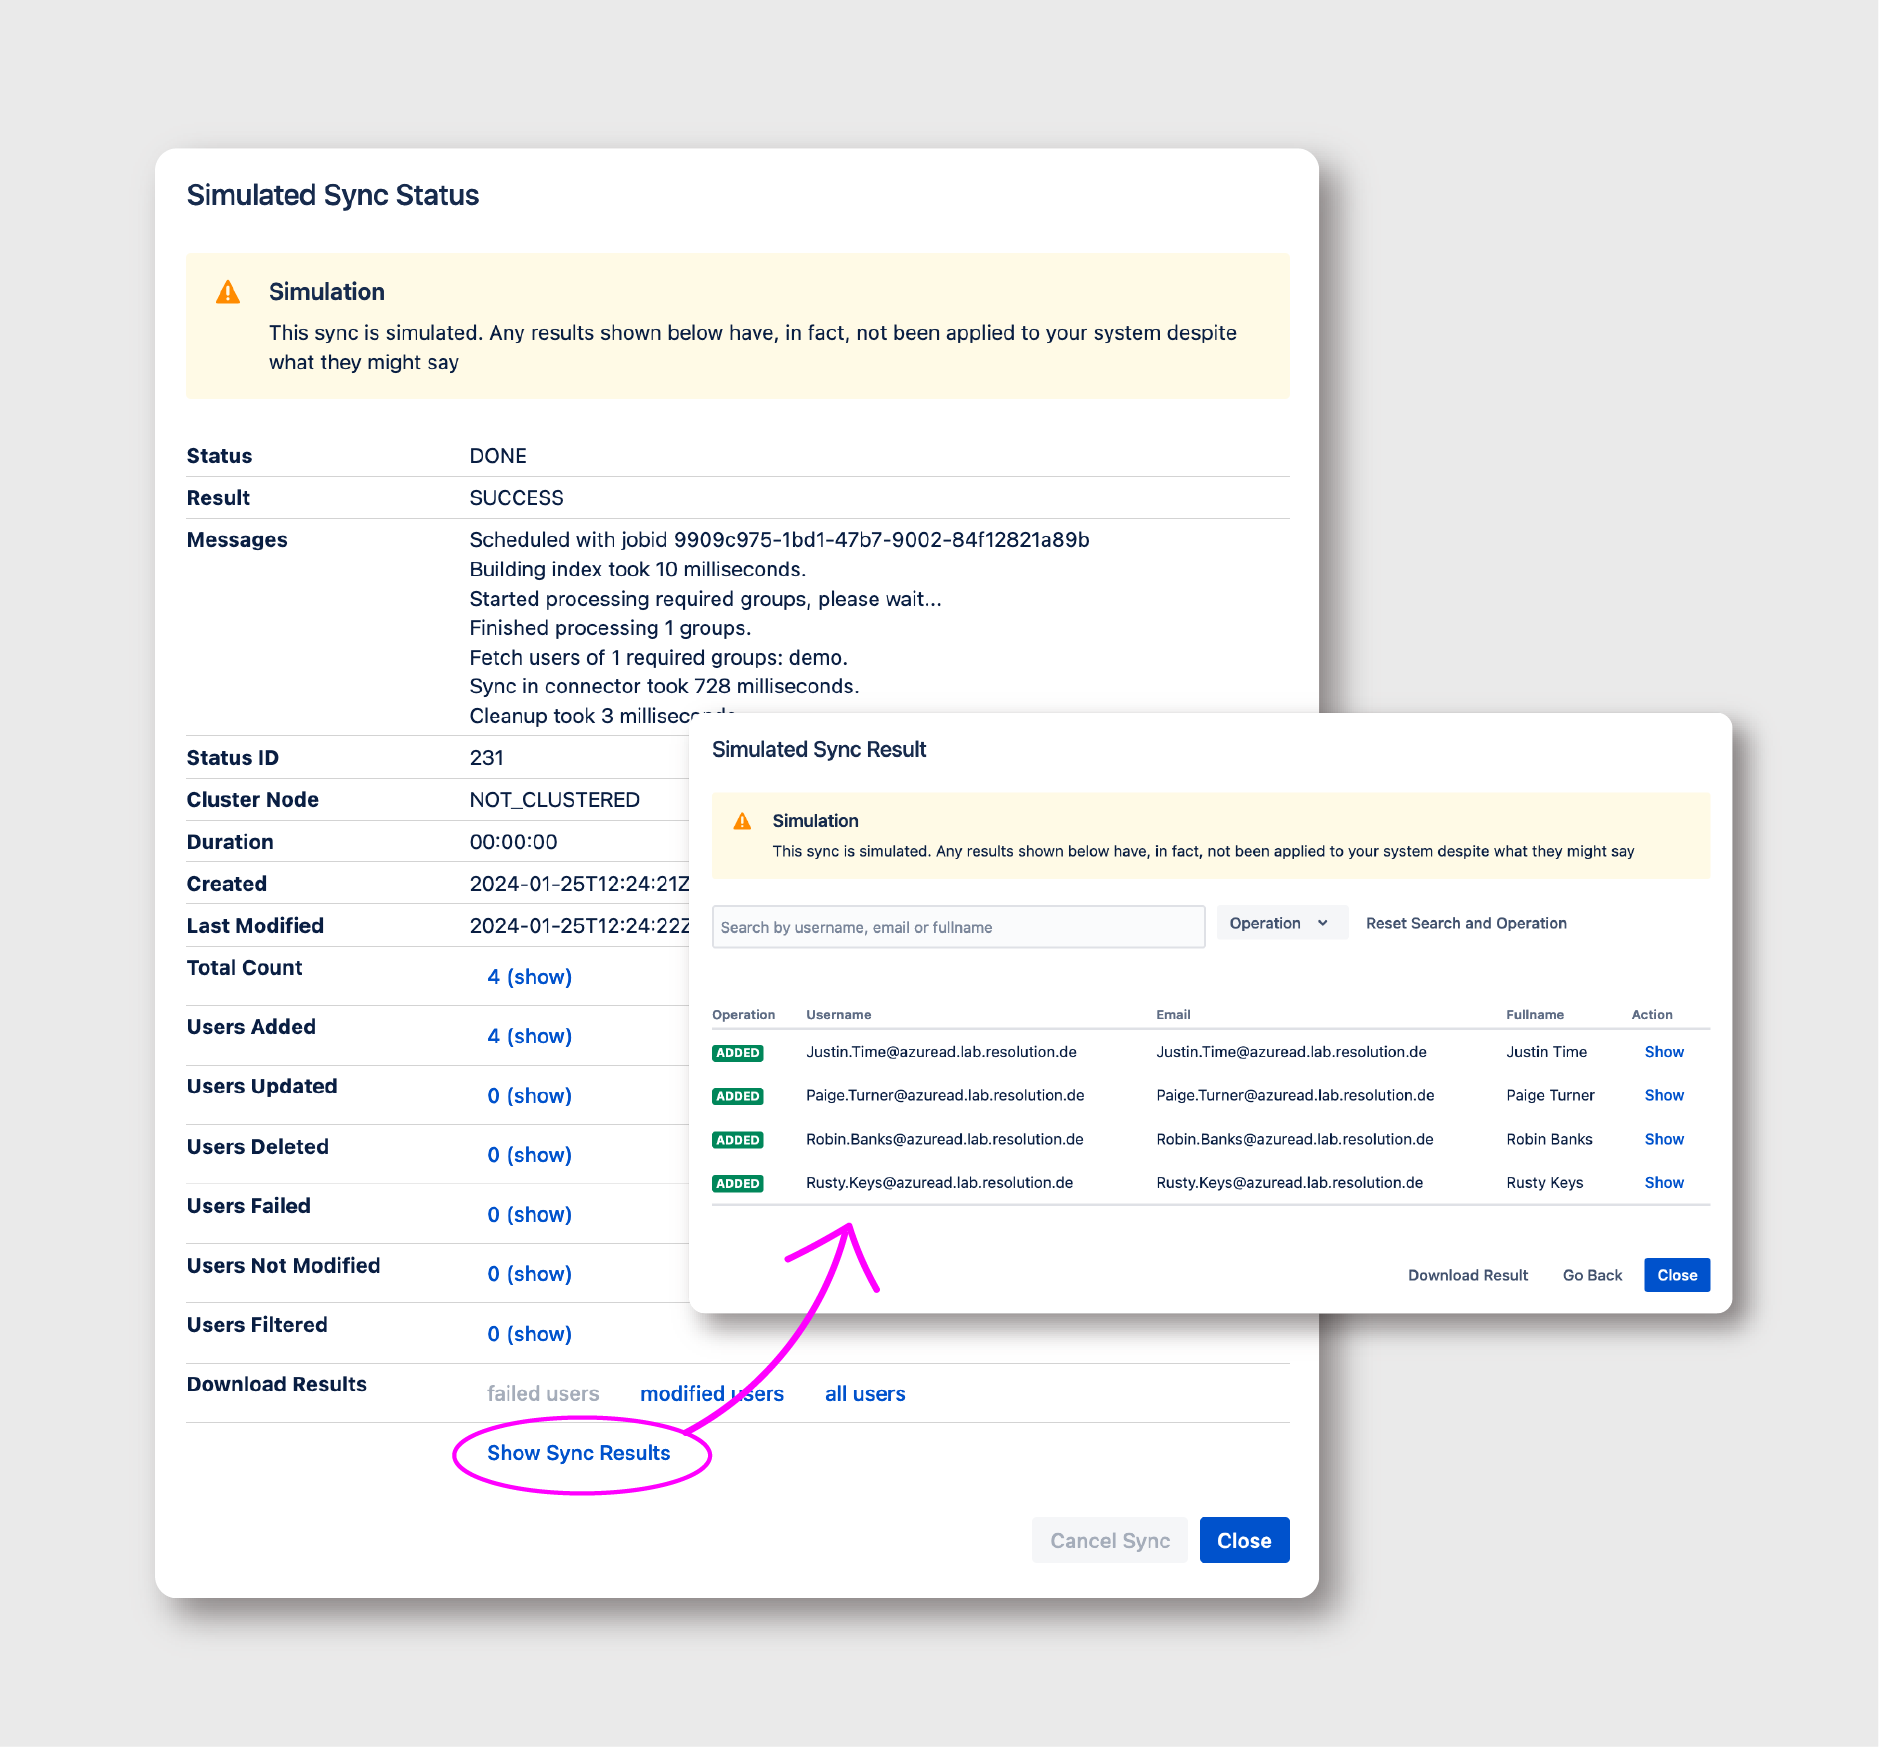The image size is (1879, 1747).
Task: Click the warning icon in Simulated Sync Status banner
Action: (x=228, y=292)
